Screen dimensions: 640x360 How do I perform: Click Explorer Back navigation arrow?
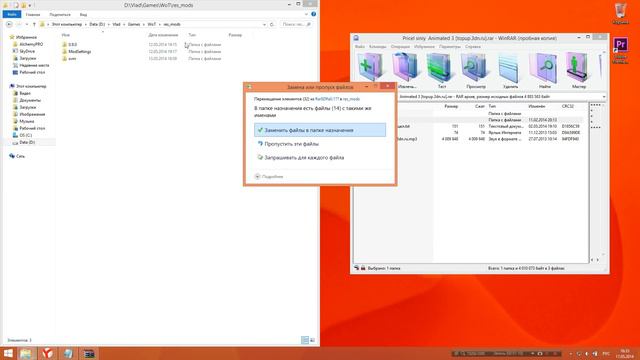tap(9, 24)
